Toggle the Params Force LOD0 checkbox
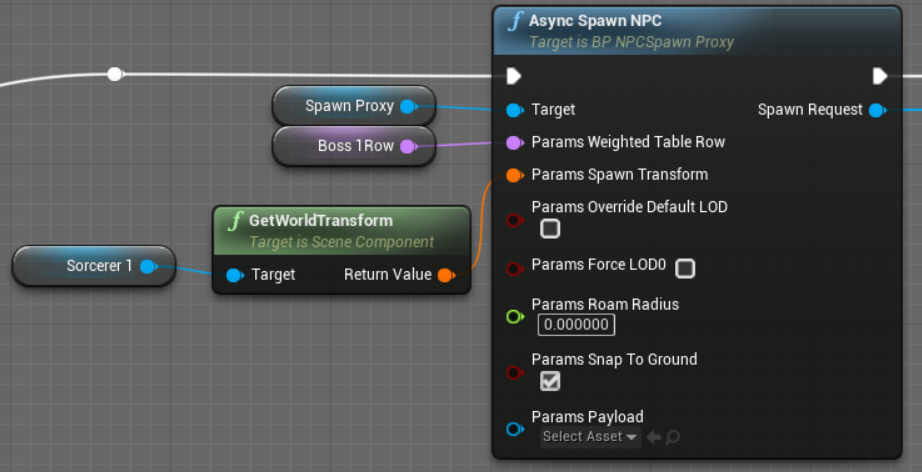 685,268
